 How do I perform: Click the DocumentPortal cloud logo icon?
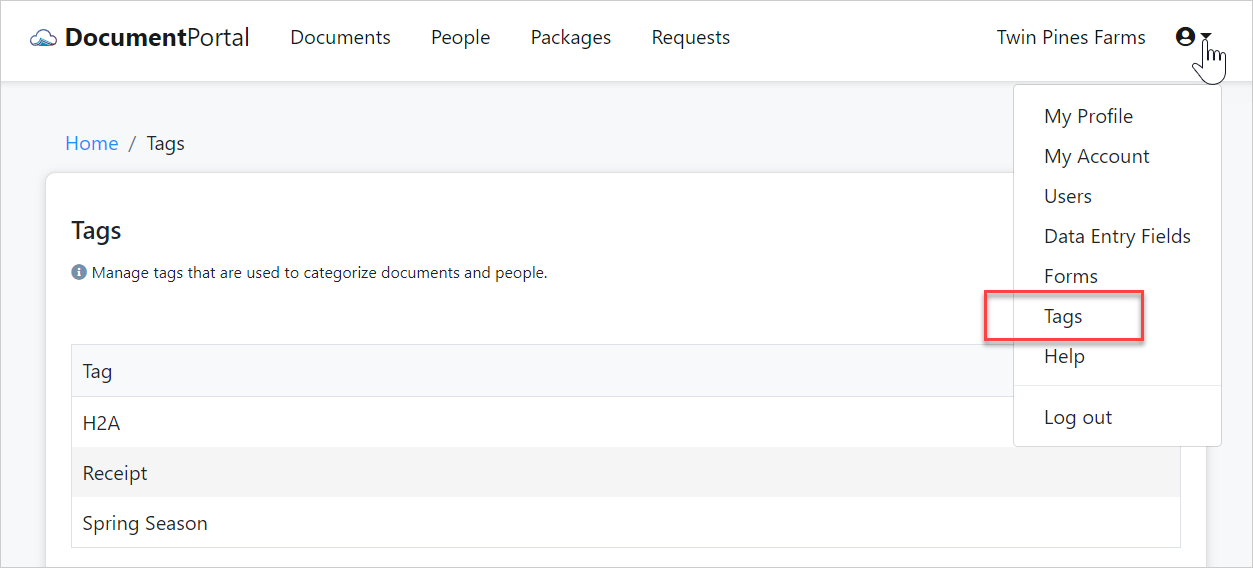click(44, 38)
